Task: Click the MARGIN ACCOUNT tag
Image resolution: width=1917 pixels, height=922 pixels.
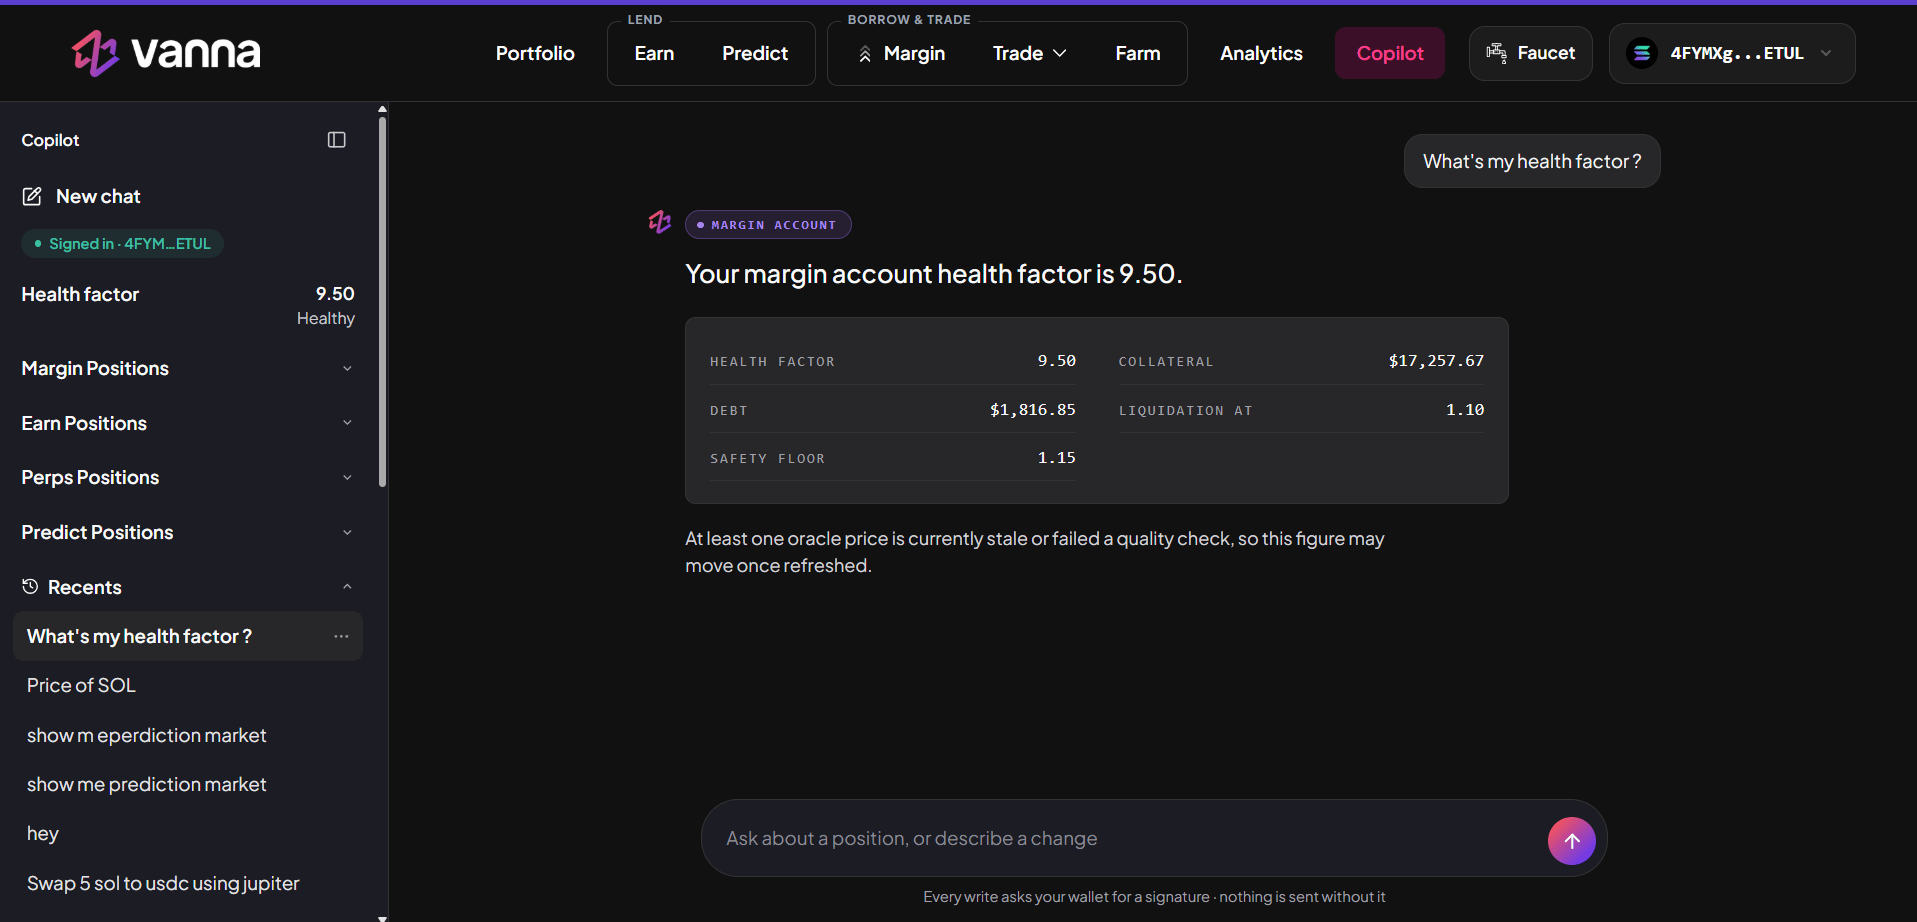Action: coord(768,225)
